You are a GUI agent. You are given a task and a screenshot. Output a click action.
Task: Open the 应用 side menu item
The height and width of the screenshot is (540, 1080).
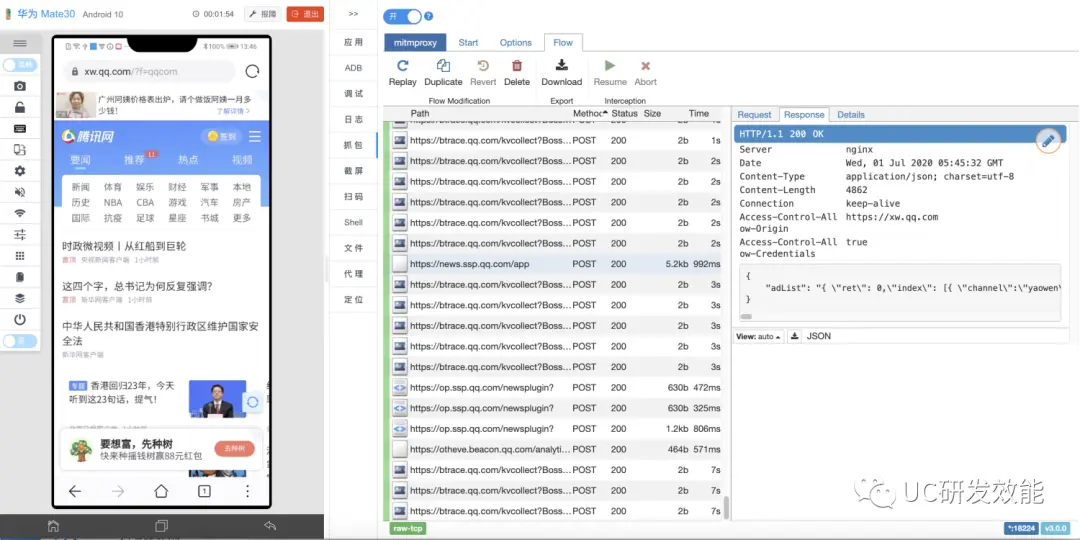click(x=353, y=42)
